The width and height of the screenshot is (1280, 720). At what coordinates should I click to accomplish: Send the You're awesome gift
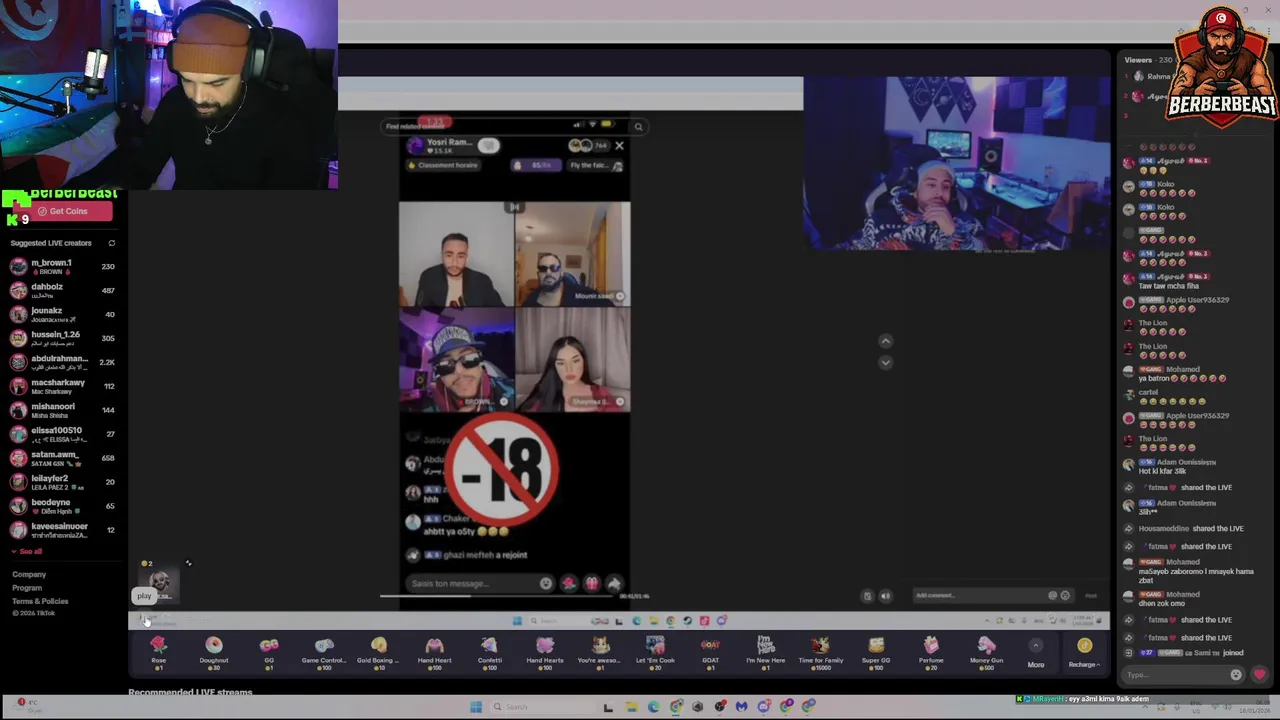pyautogui.click(x=600, y=652)
